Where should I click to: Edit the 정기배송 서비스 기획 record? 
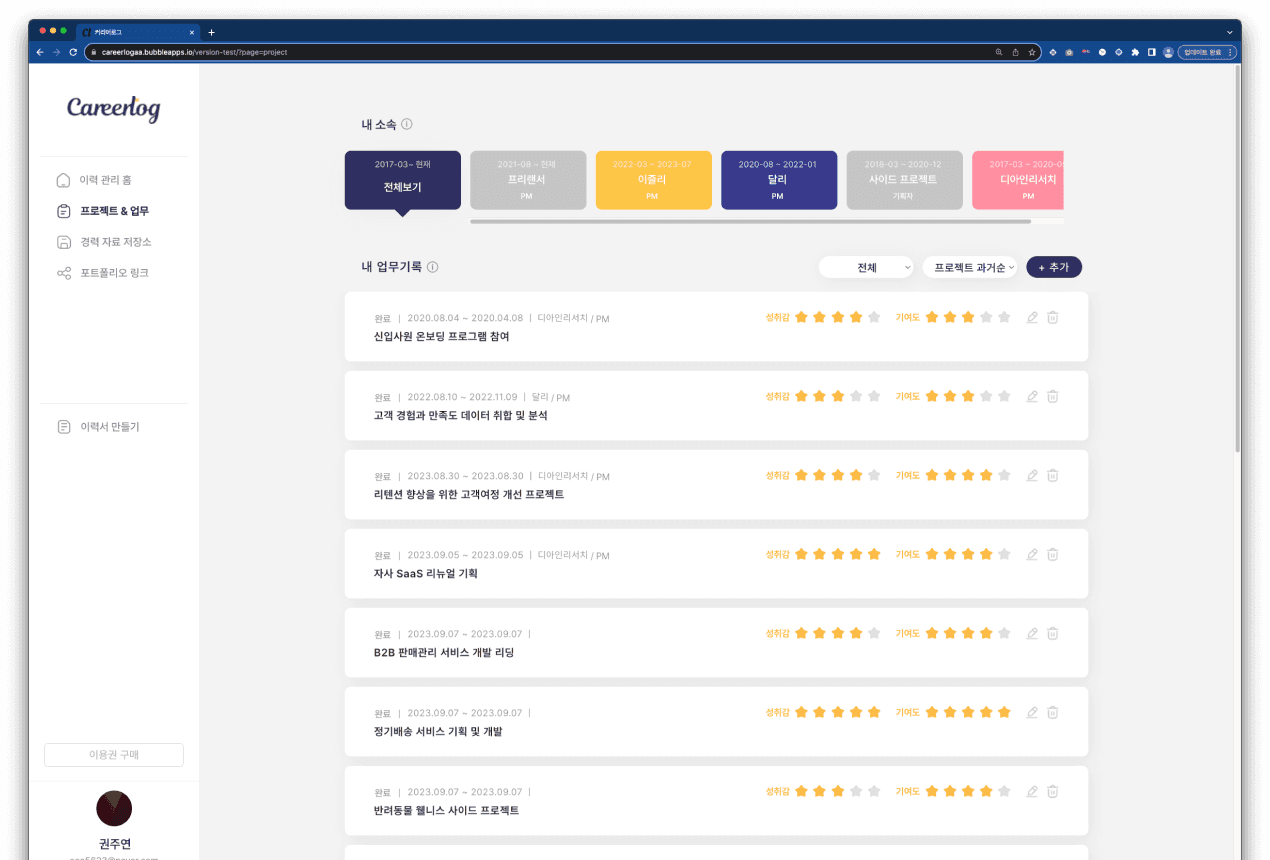[x=1032, y=712]
